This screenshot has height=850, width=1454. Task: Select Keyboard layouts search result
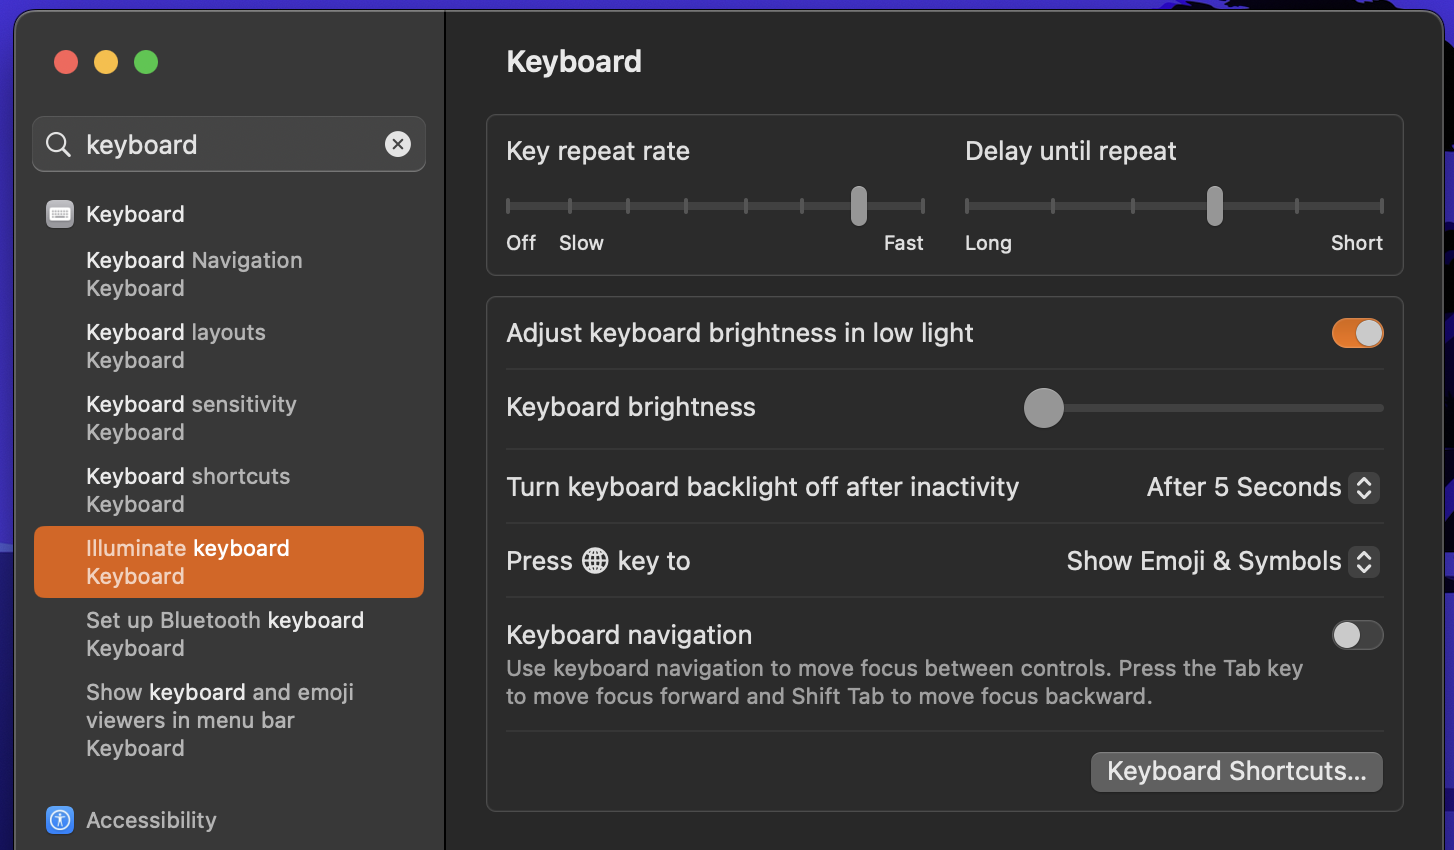coord(176,346)
